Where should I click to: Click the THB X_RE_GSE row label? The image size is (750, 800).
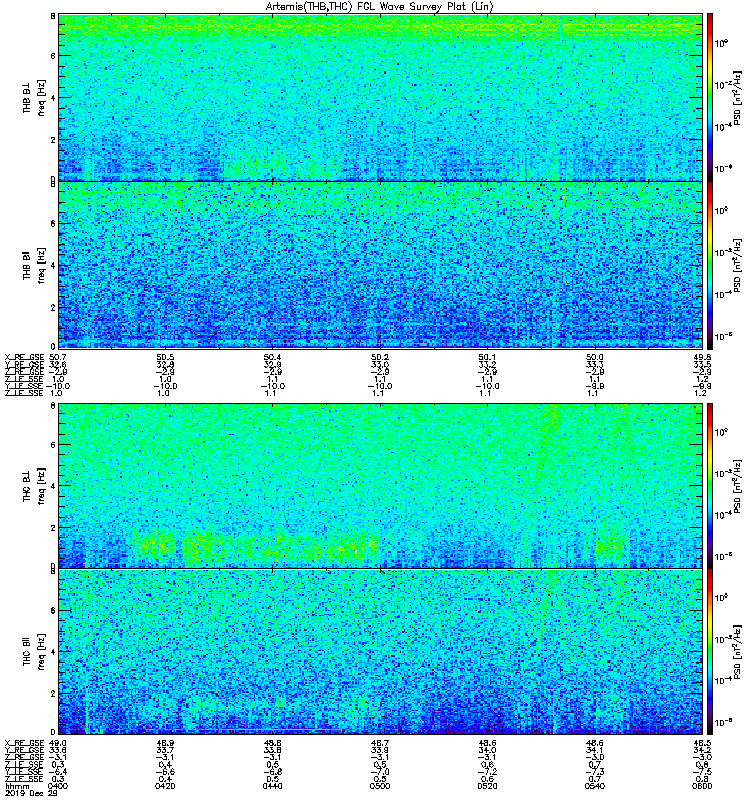(x=24, y=358)
